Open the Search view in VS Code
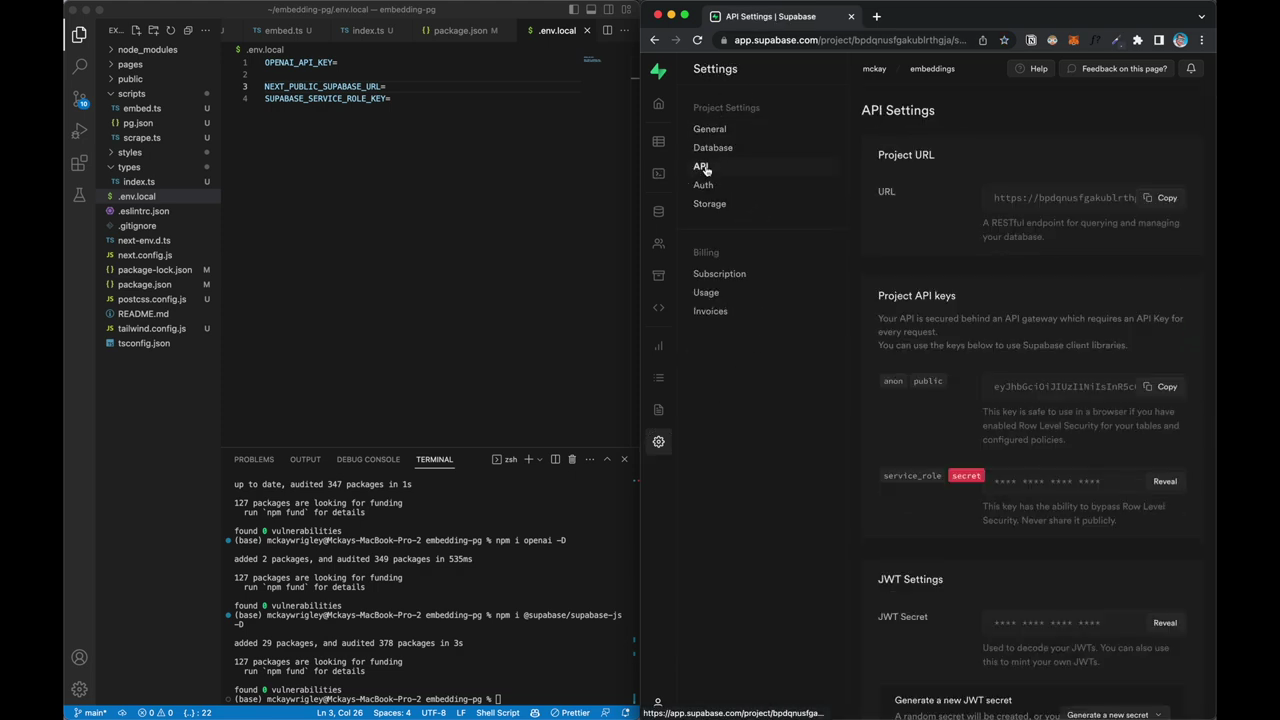 [x=79, y=67]
